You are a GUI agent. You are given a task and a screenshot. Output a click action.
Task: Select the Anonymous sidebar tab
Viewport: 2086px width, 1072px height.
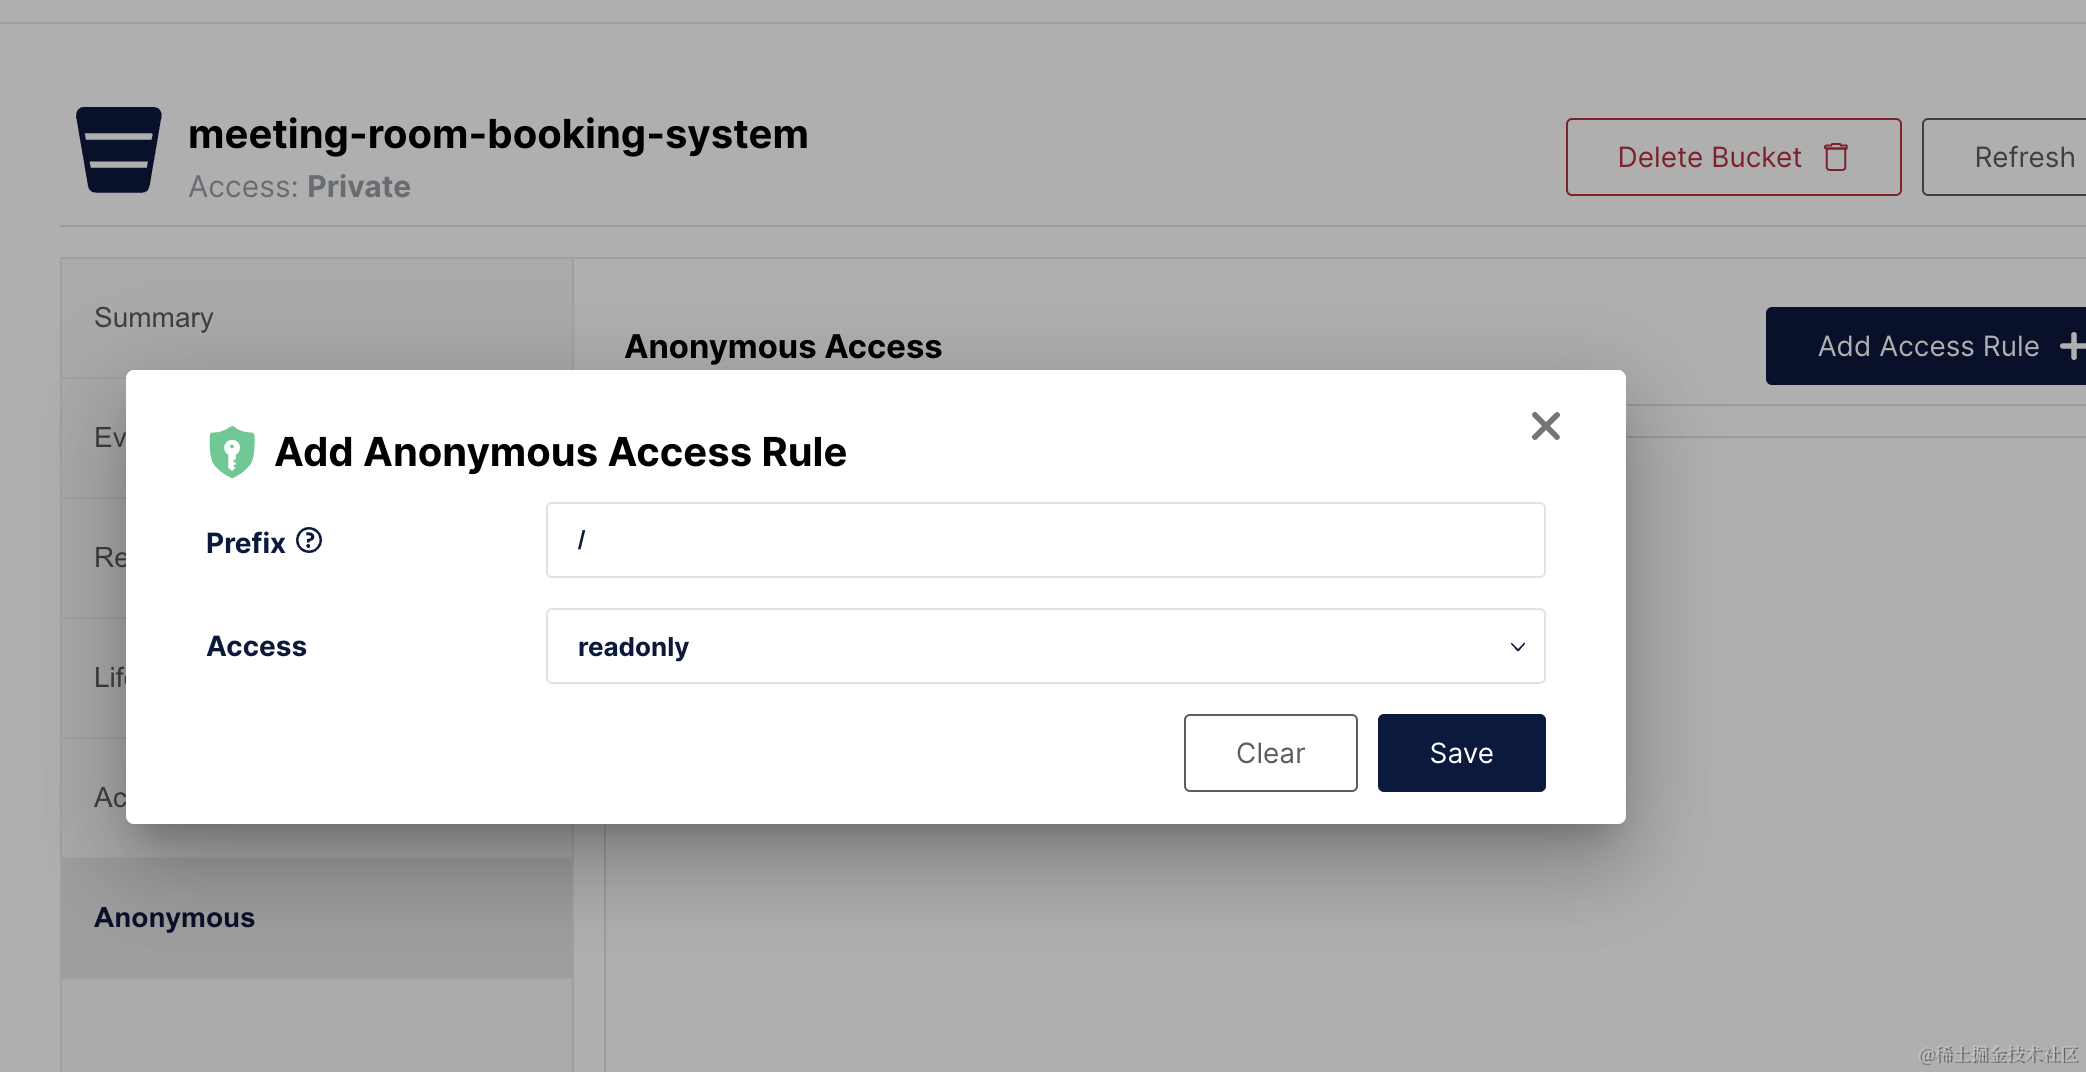tap(175, 918)
